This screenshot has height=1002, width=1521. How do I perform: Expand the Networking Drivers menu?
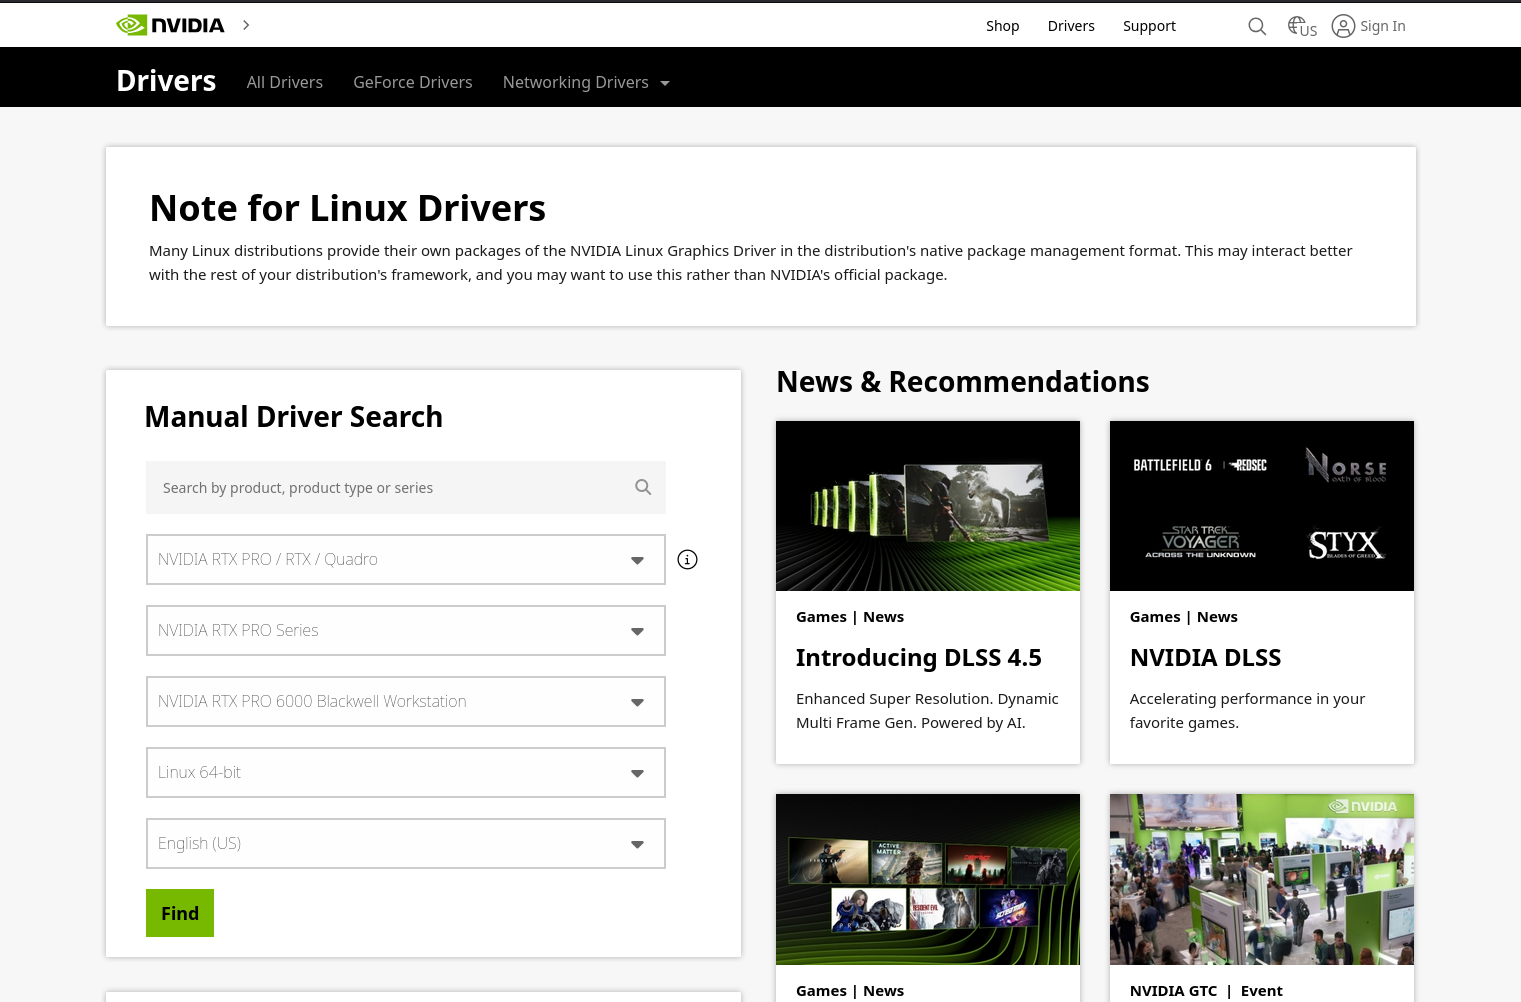click(x=586, y=82)
